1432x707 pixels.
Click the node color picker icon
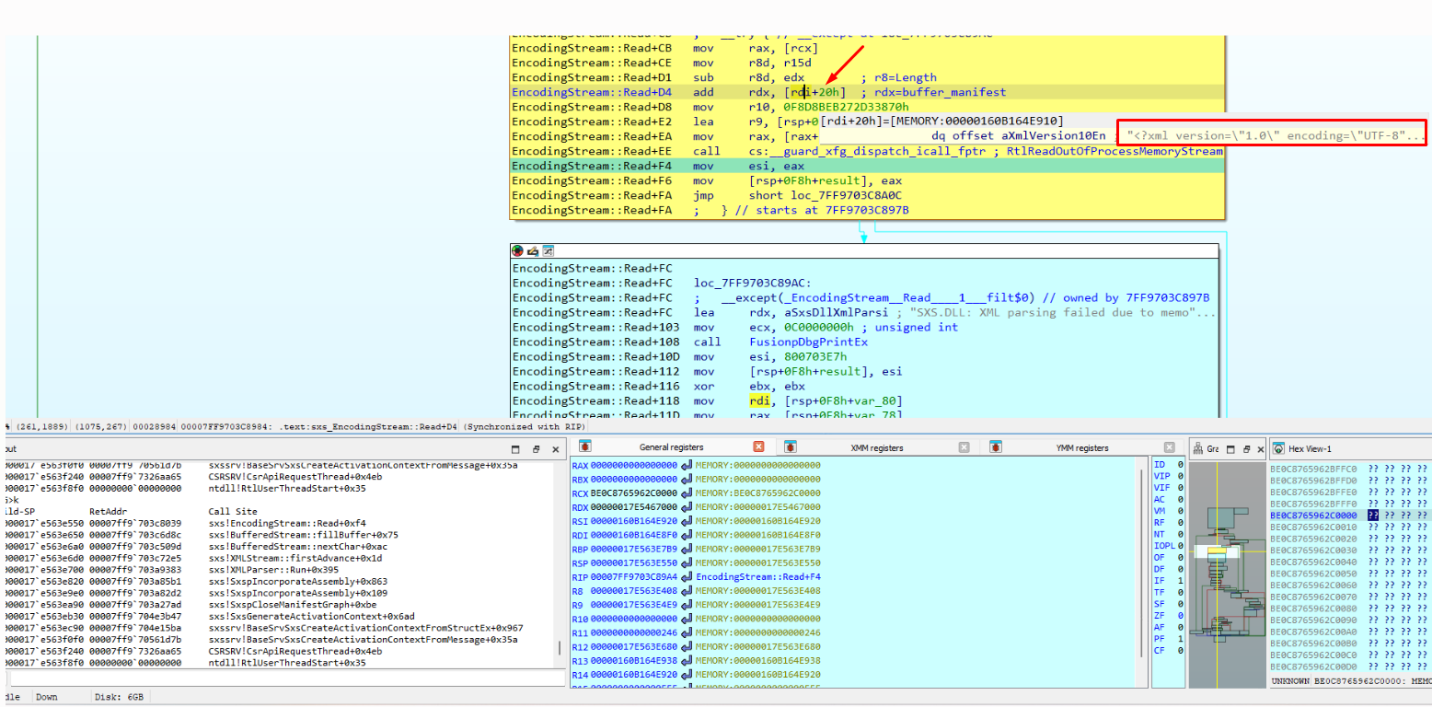coord(518,251)
